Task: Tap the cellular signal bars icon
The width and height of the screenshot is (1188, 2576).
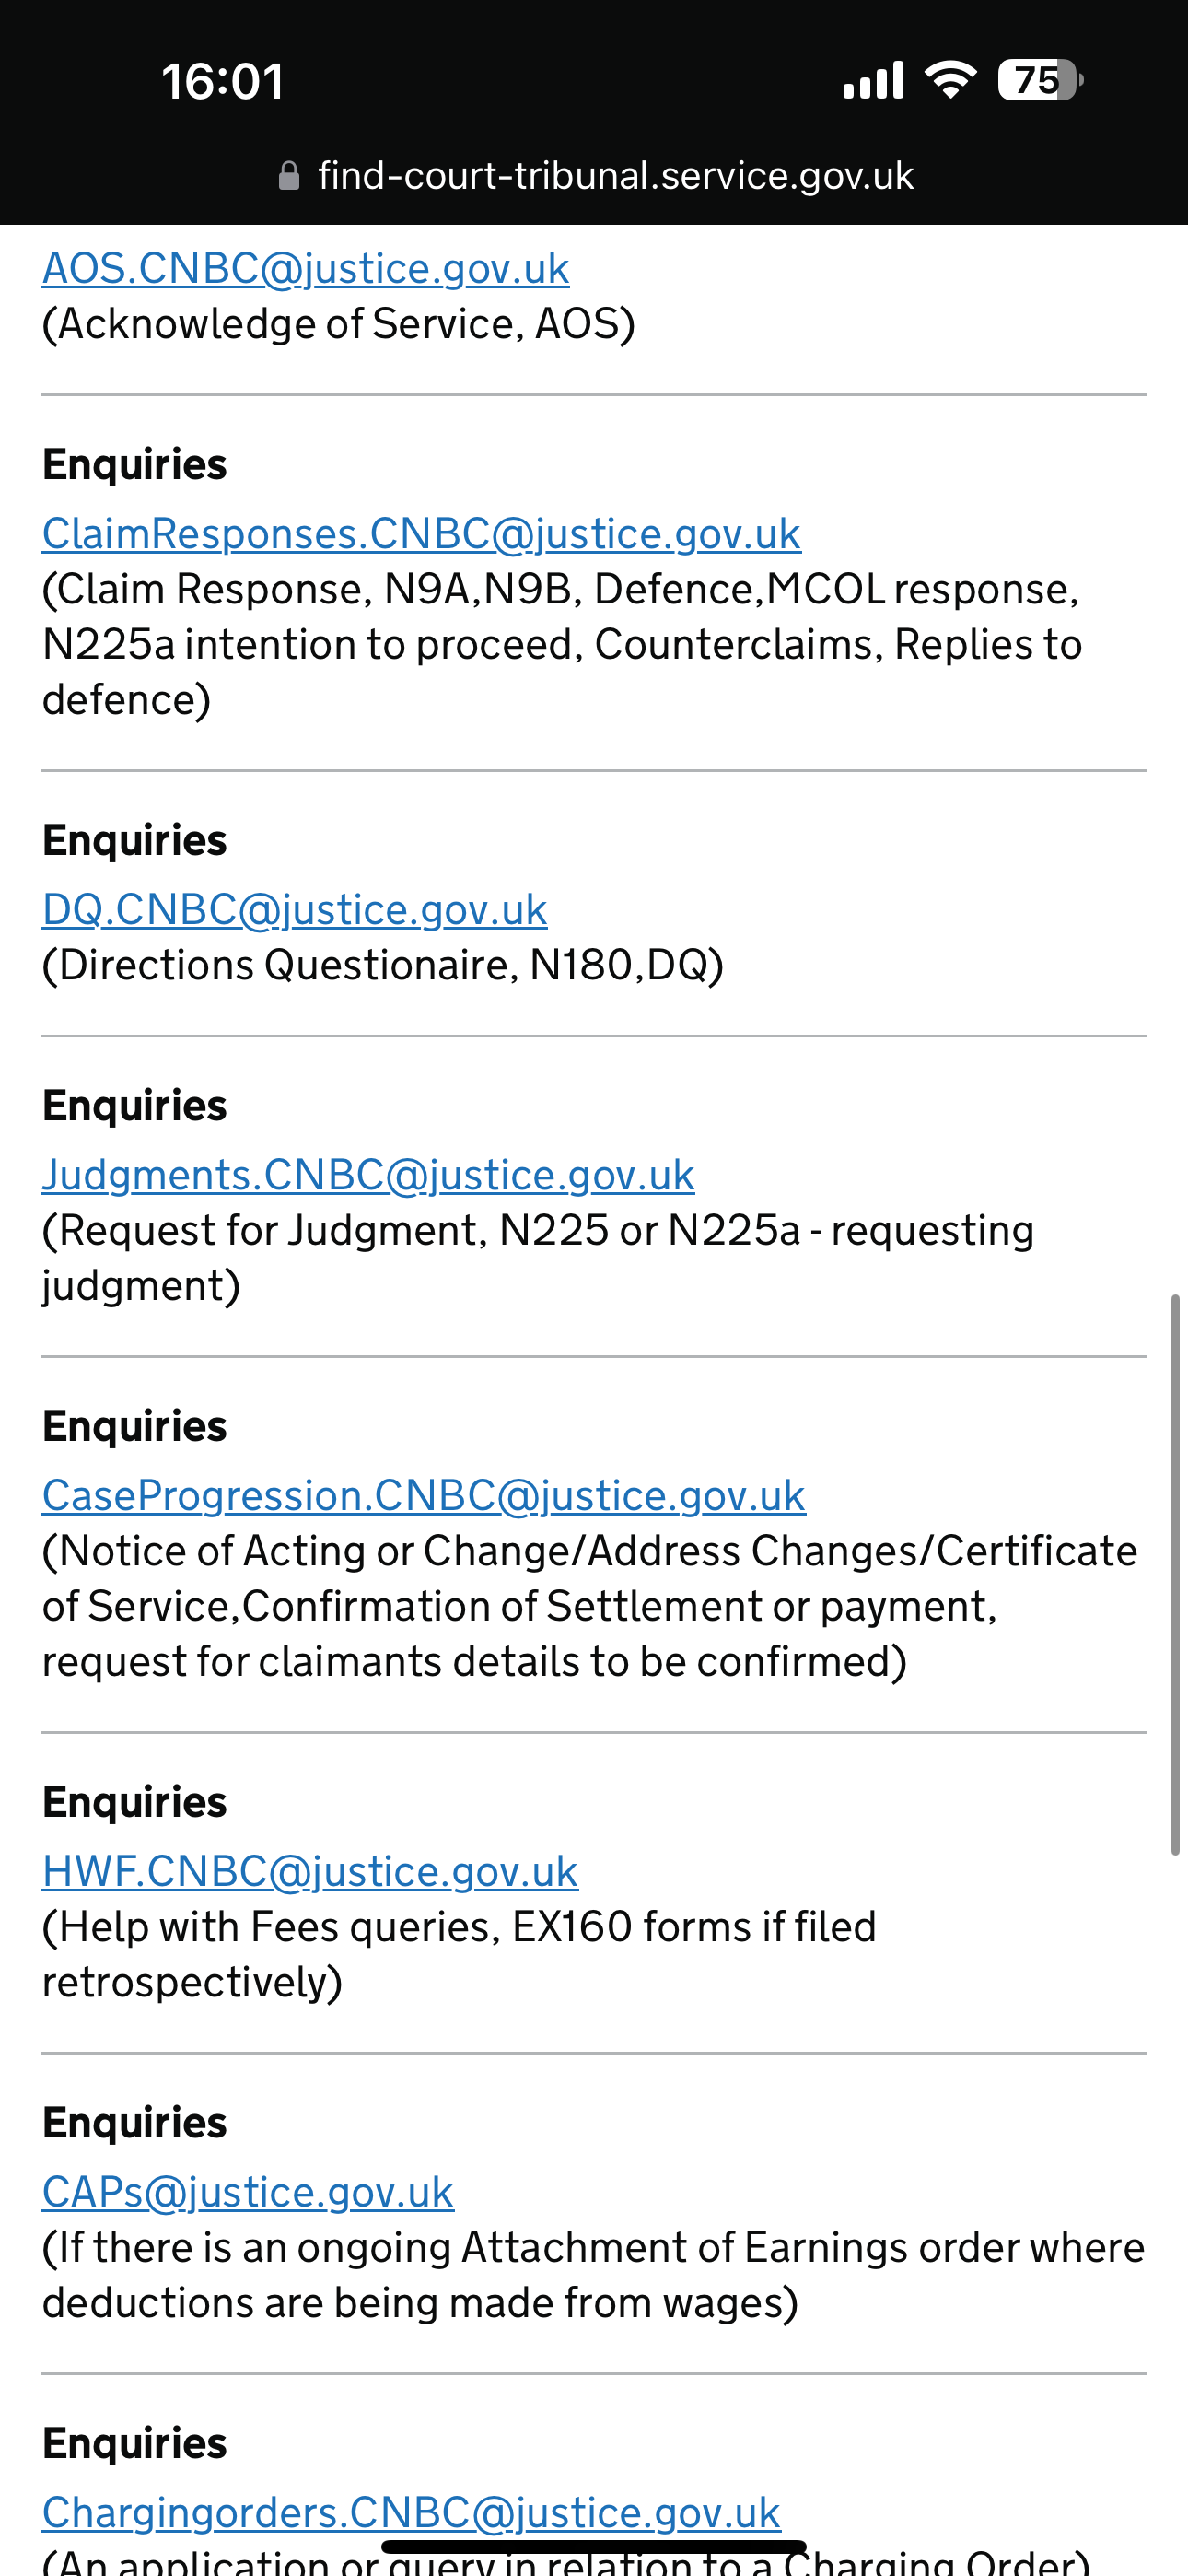Action: point(873,80)
